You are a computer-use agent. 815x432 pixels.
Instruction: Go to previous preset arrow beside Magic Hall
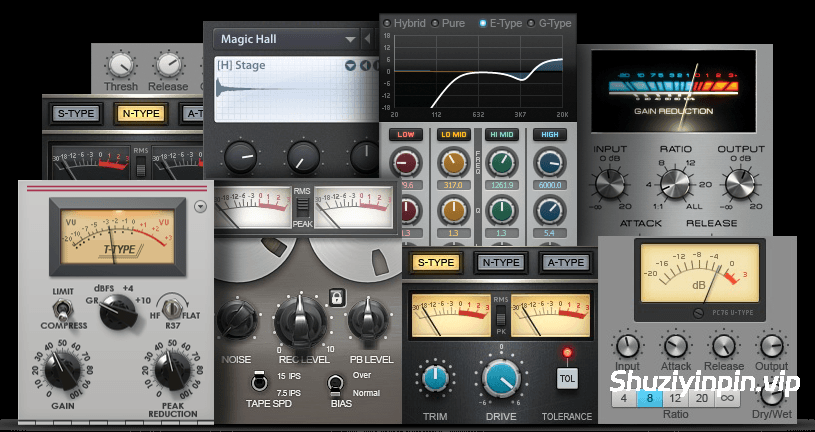pos(367,39)
